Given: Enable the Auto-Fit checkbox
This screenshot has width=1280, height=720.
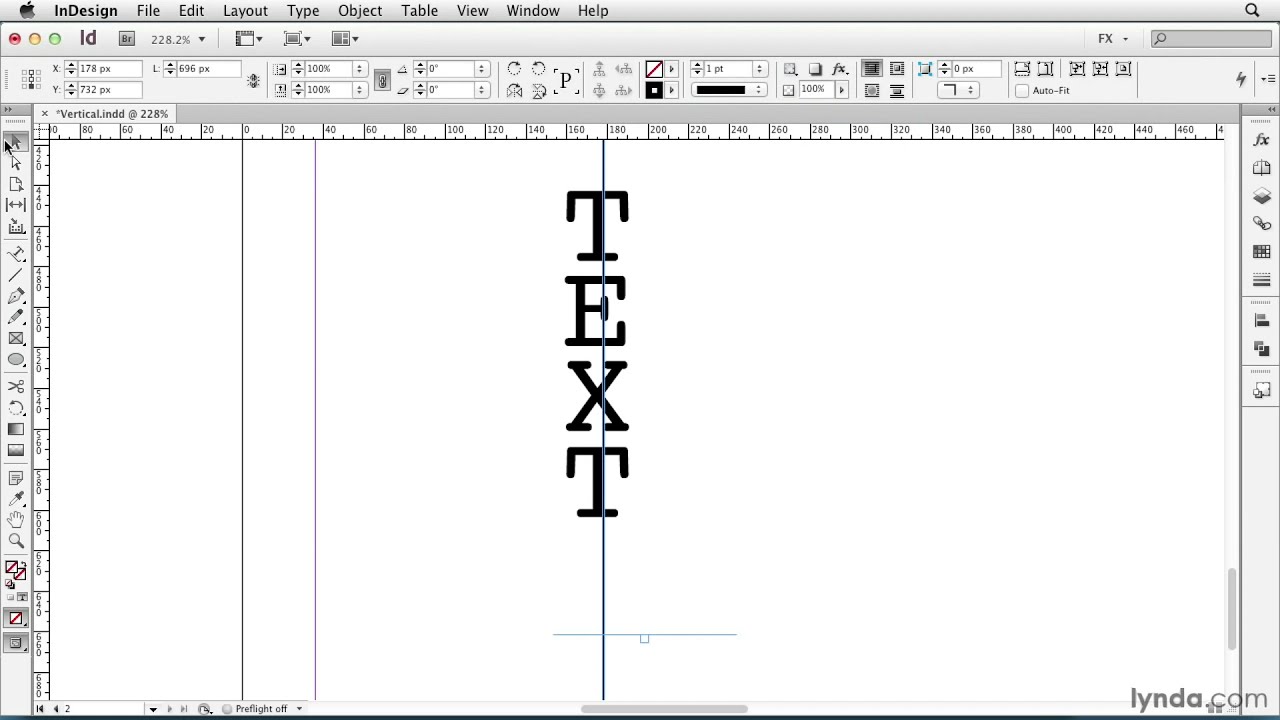Looking at the screenshot, I should [1022, 91].
